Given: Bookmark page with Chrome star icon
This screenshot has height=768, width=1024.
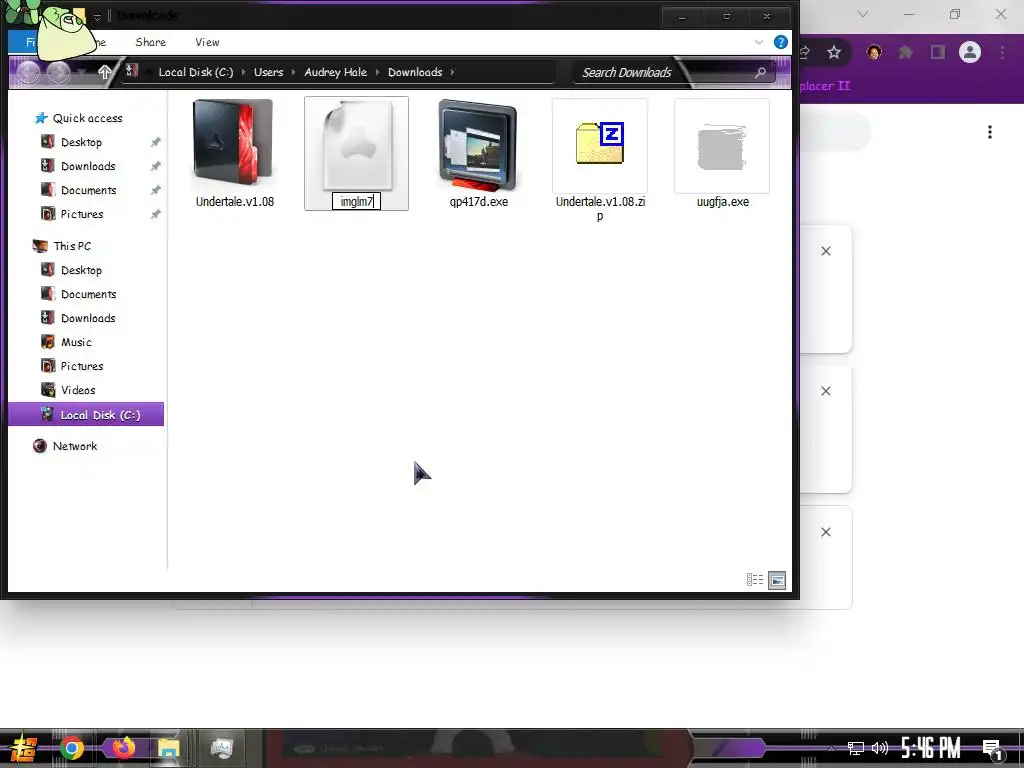Looking at the screenshot, I should tap(834, 52).
